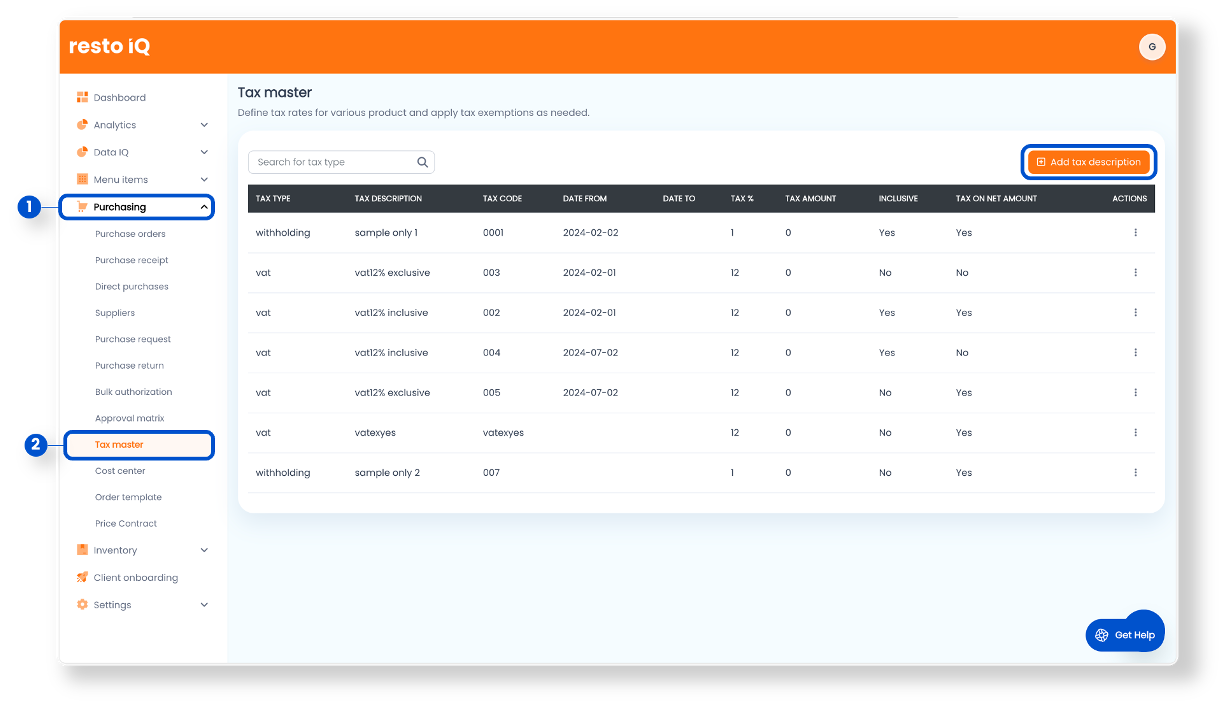Click the resto iQ logo
The height and width of the screenshot is (708, 1226).
[x=109, y=46]
